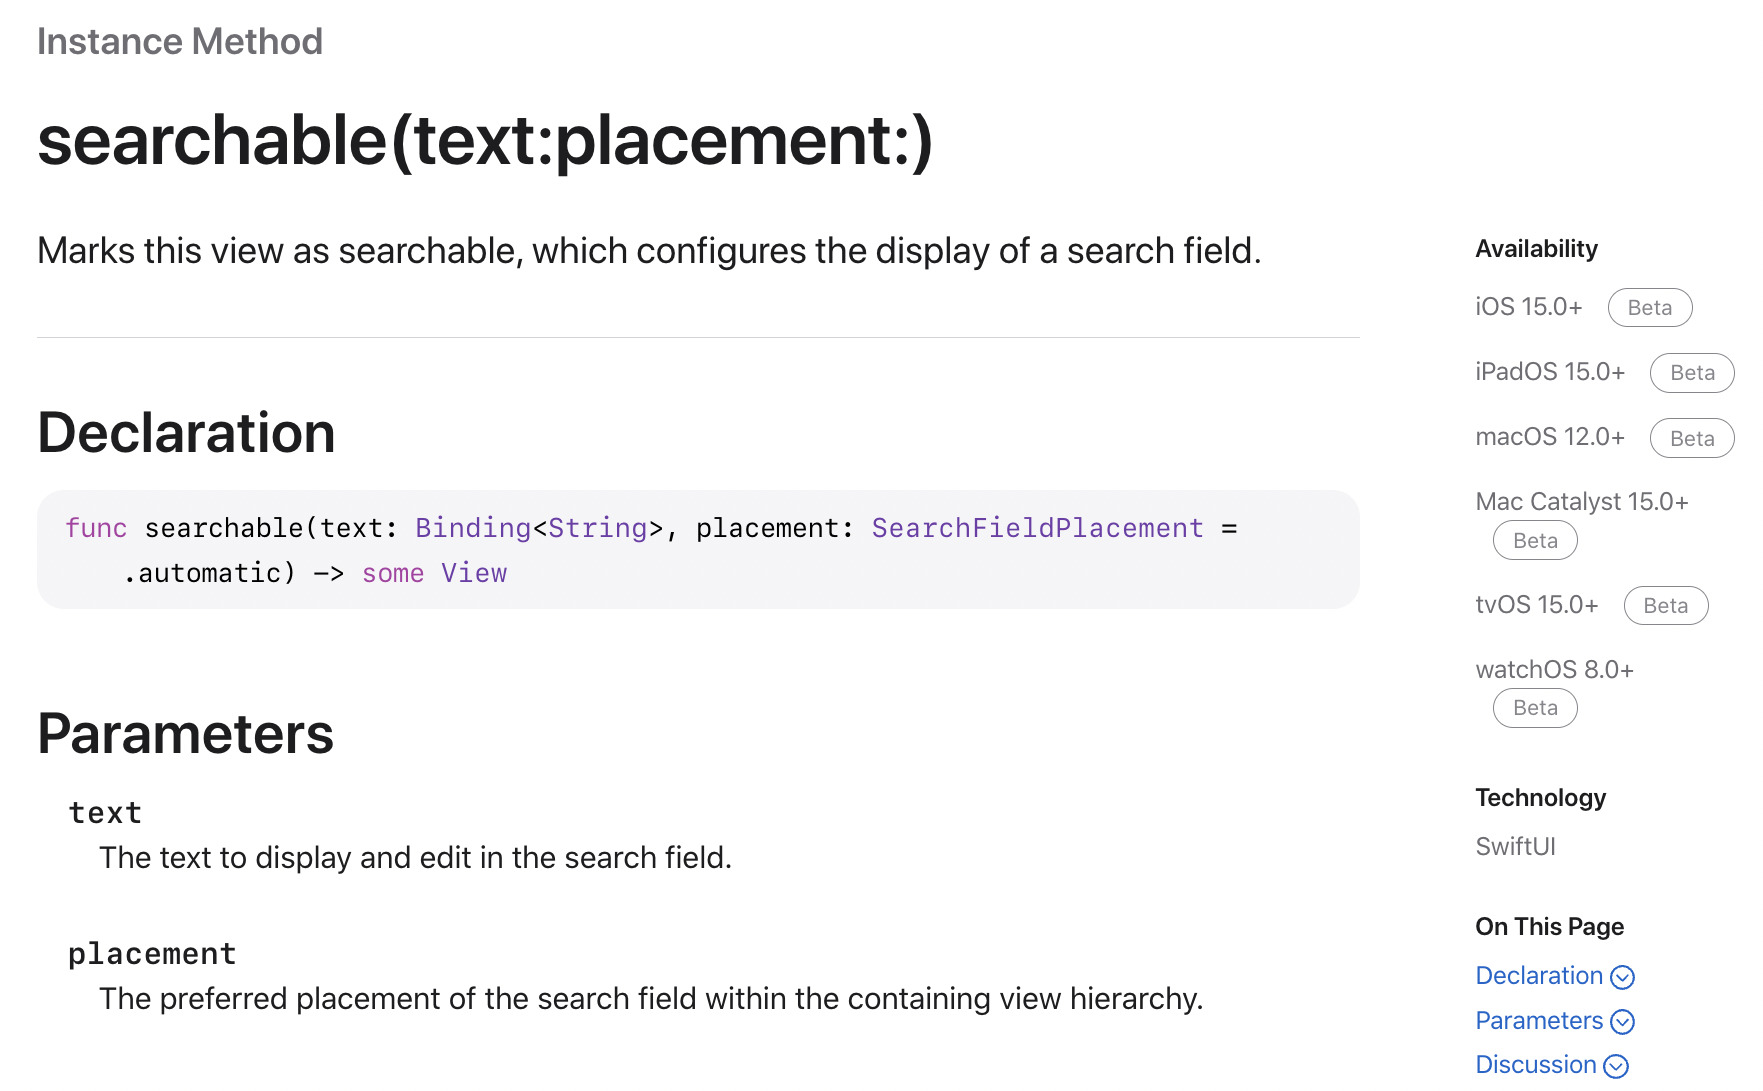1763x1091 pixels.
Task: Open the Binding type documentation link
Action: pyautogui.click(x=471, y=527)
